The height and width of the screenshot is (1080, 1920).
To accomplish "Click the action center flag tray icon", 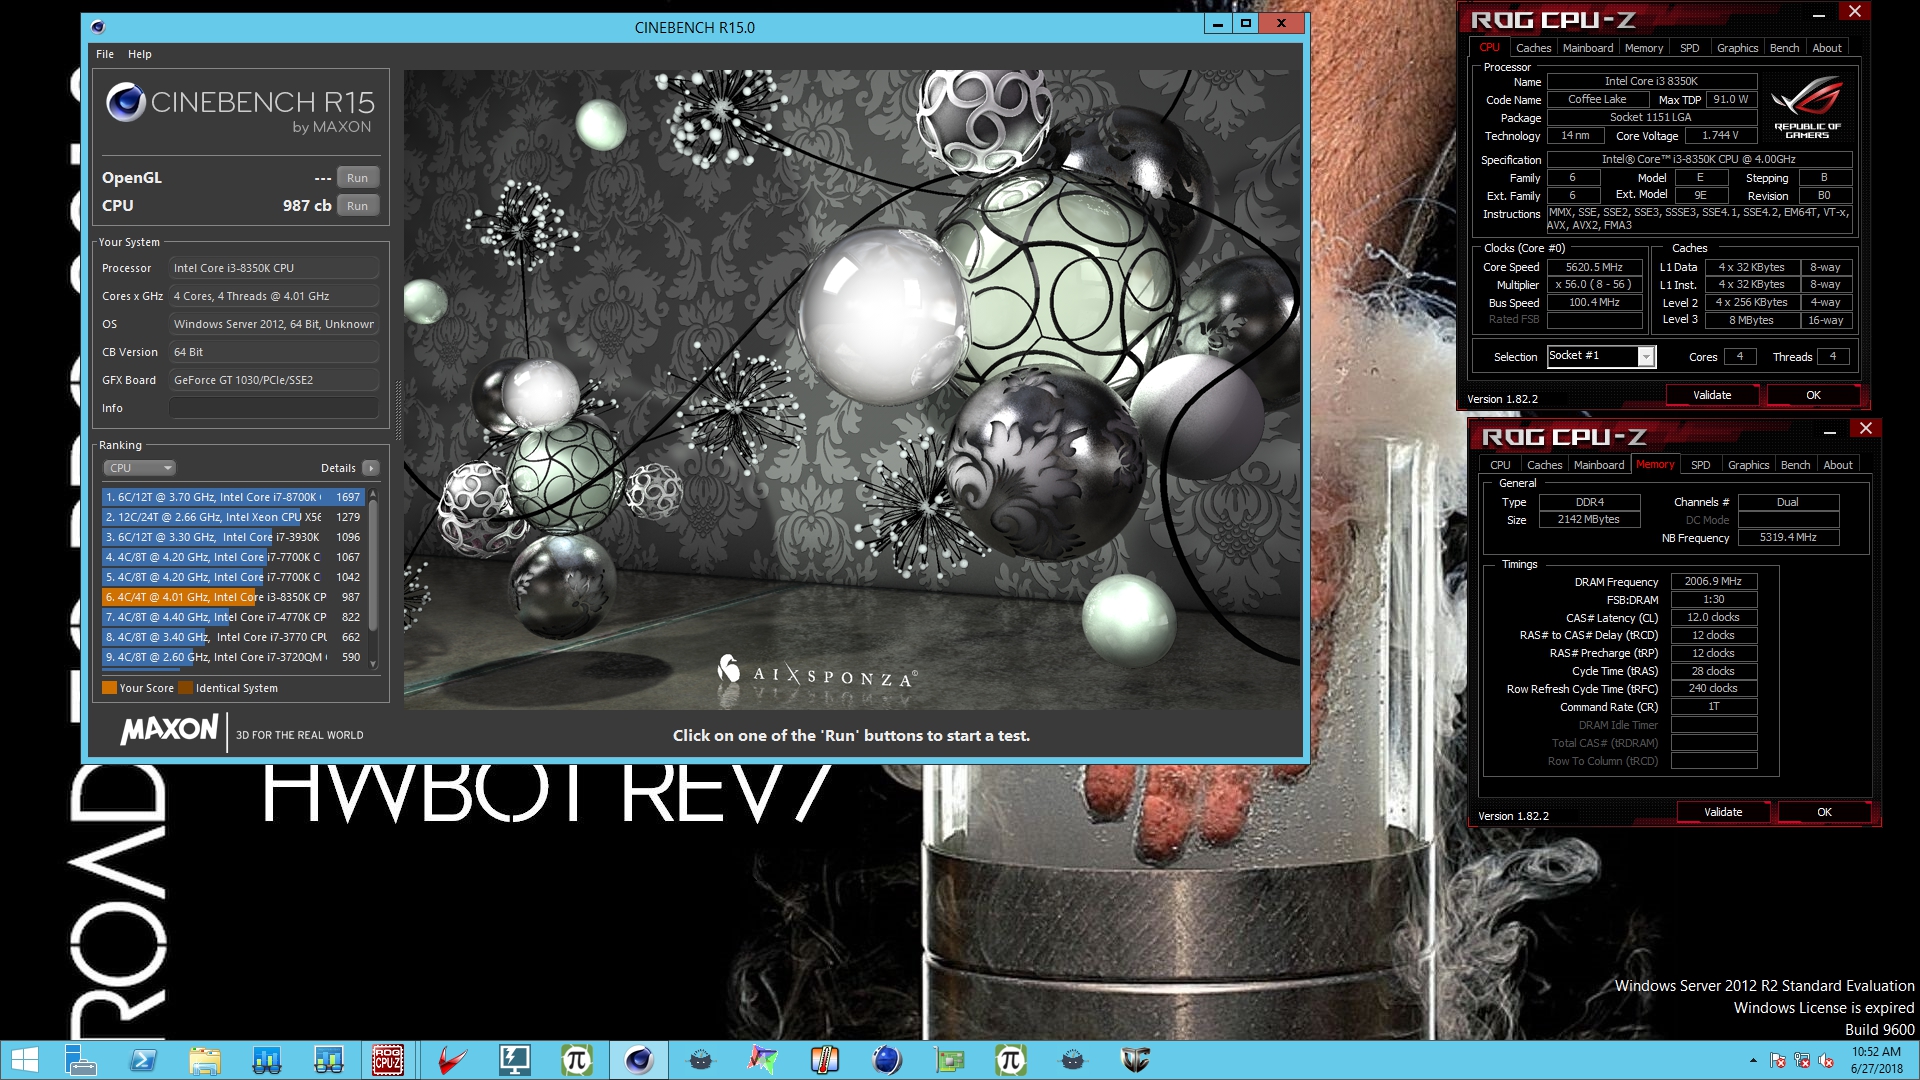I will click(1777, 1061).
